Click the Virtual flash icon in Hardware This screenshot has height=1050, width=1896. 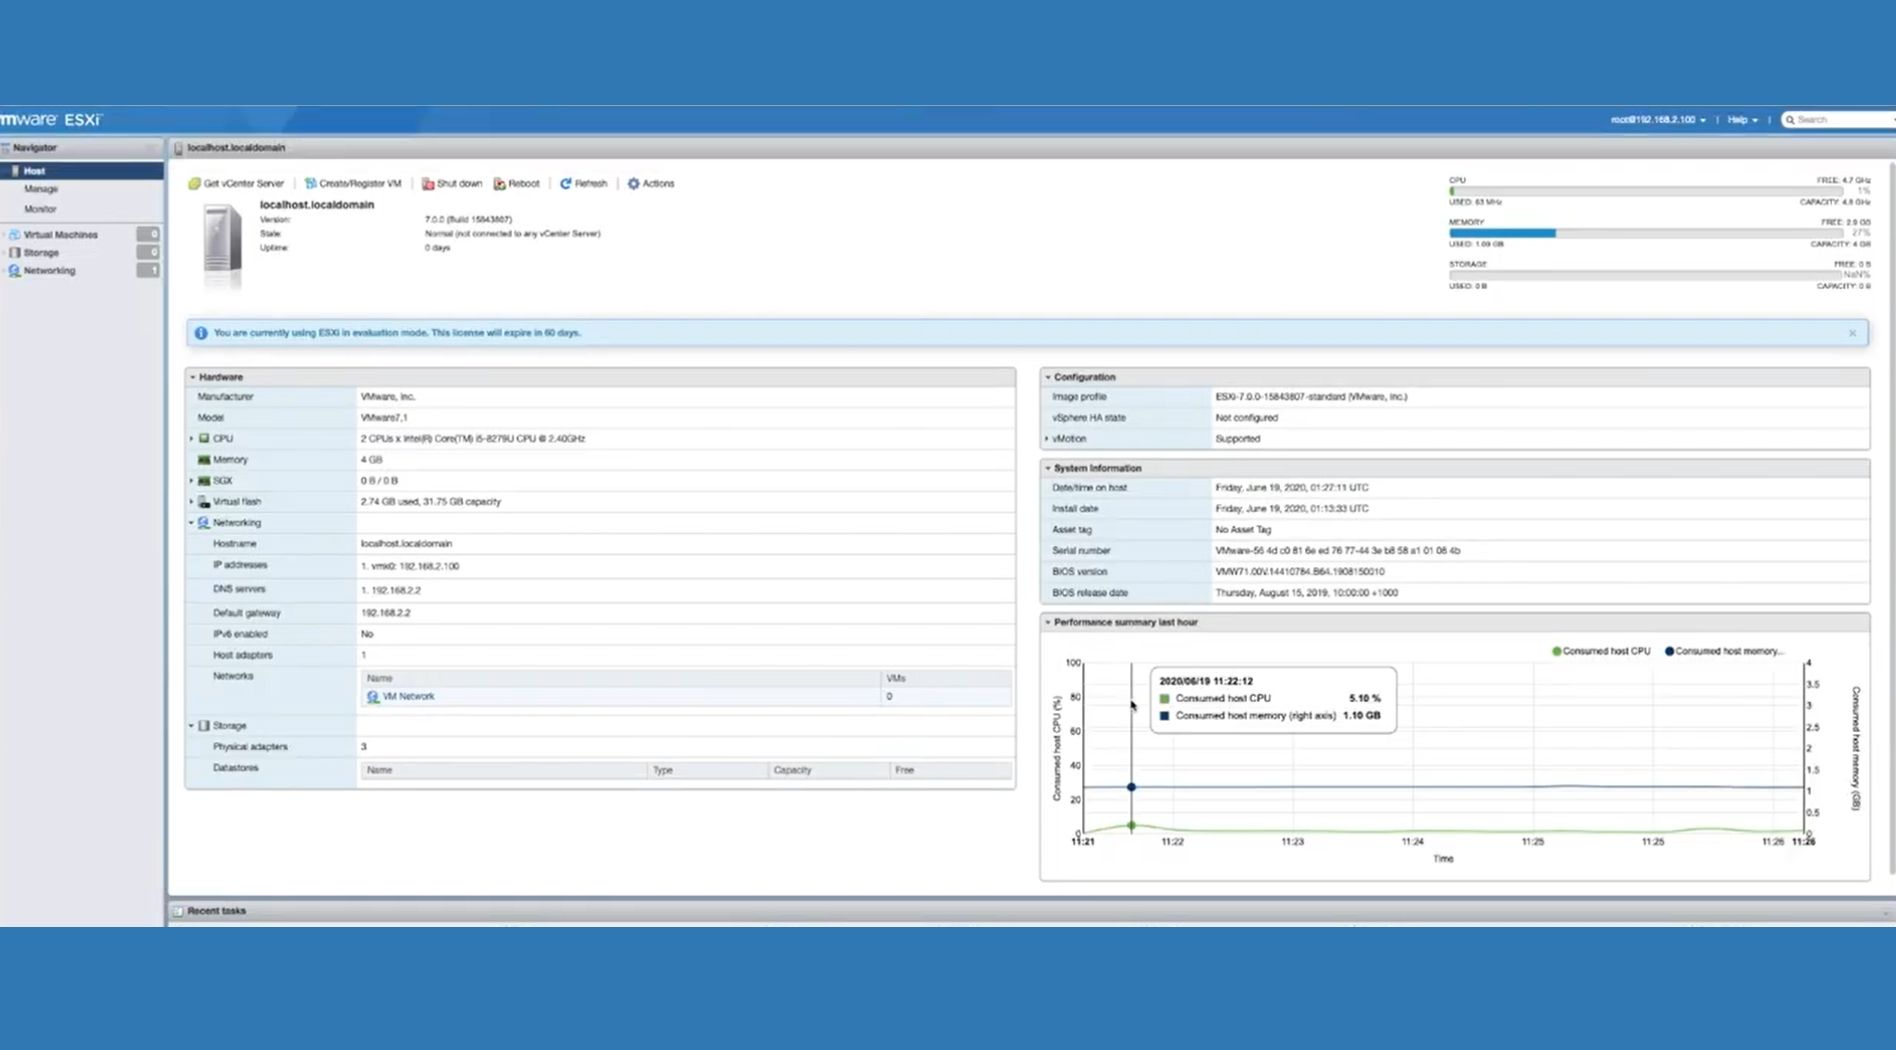click(204, 502)
